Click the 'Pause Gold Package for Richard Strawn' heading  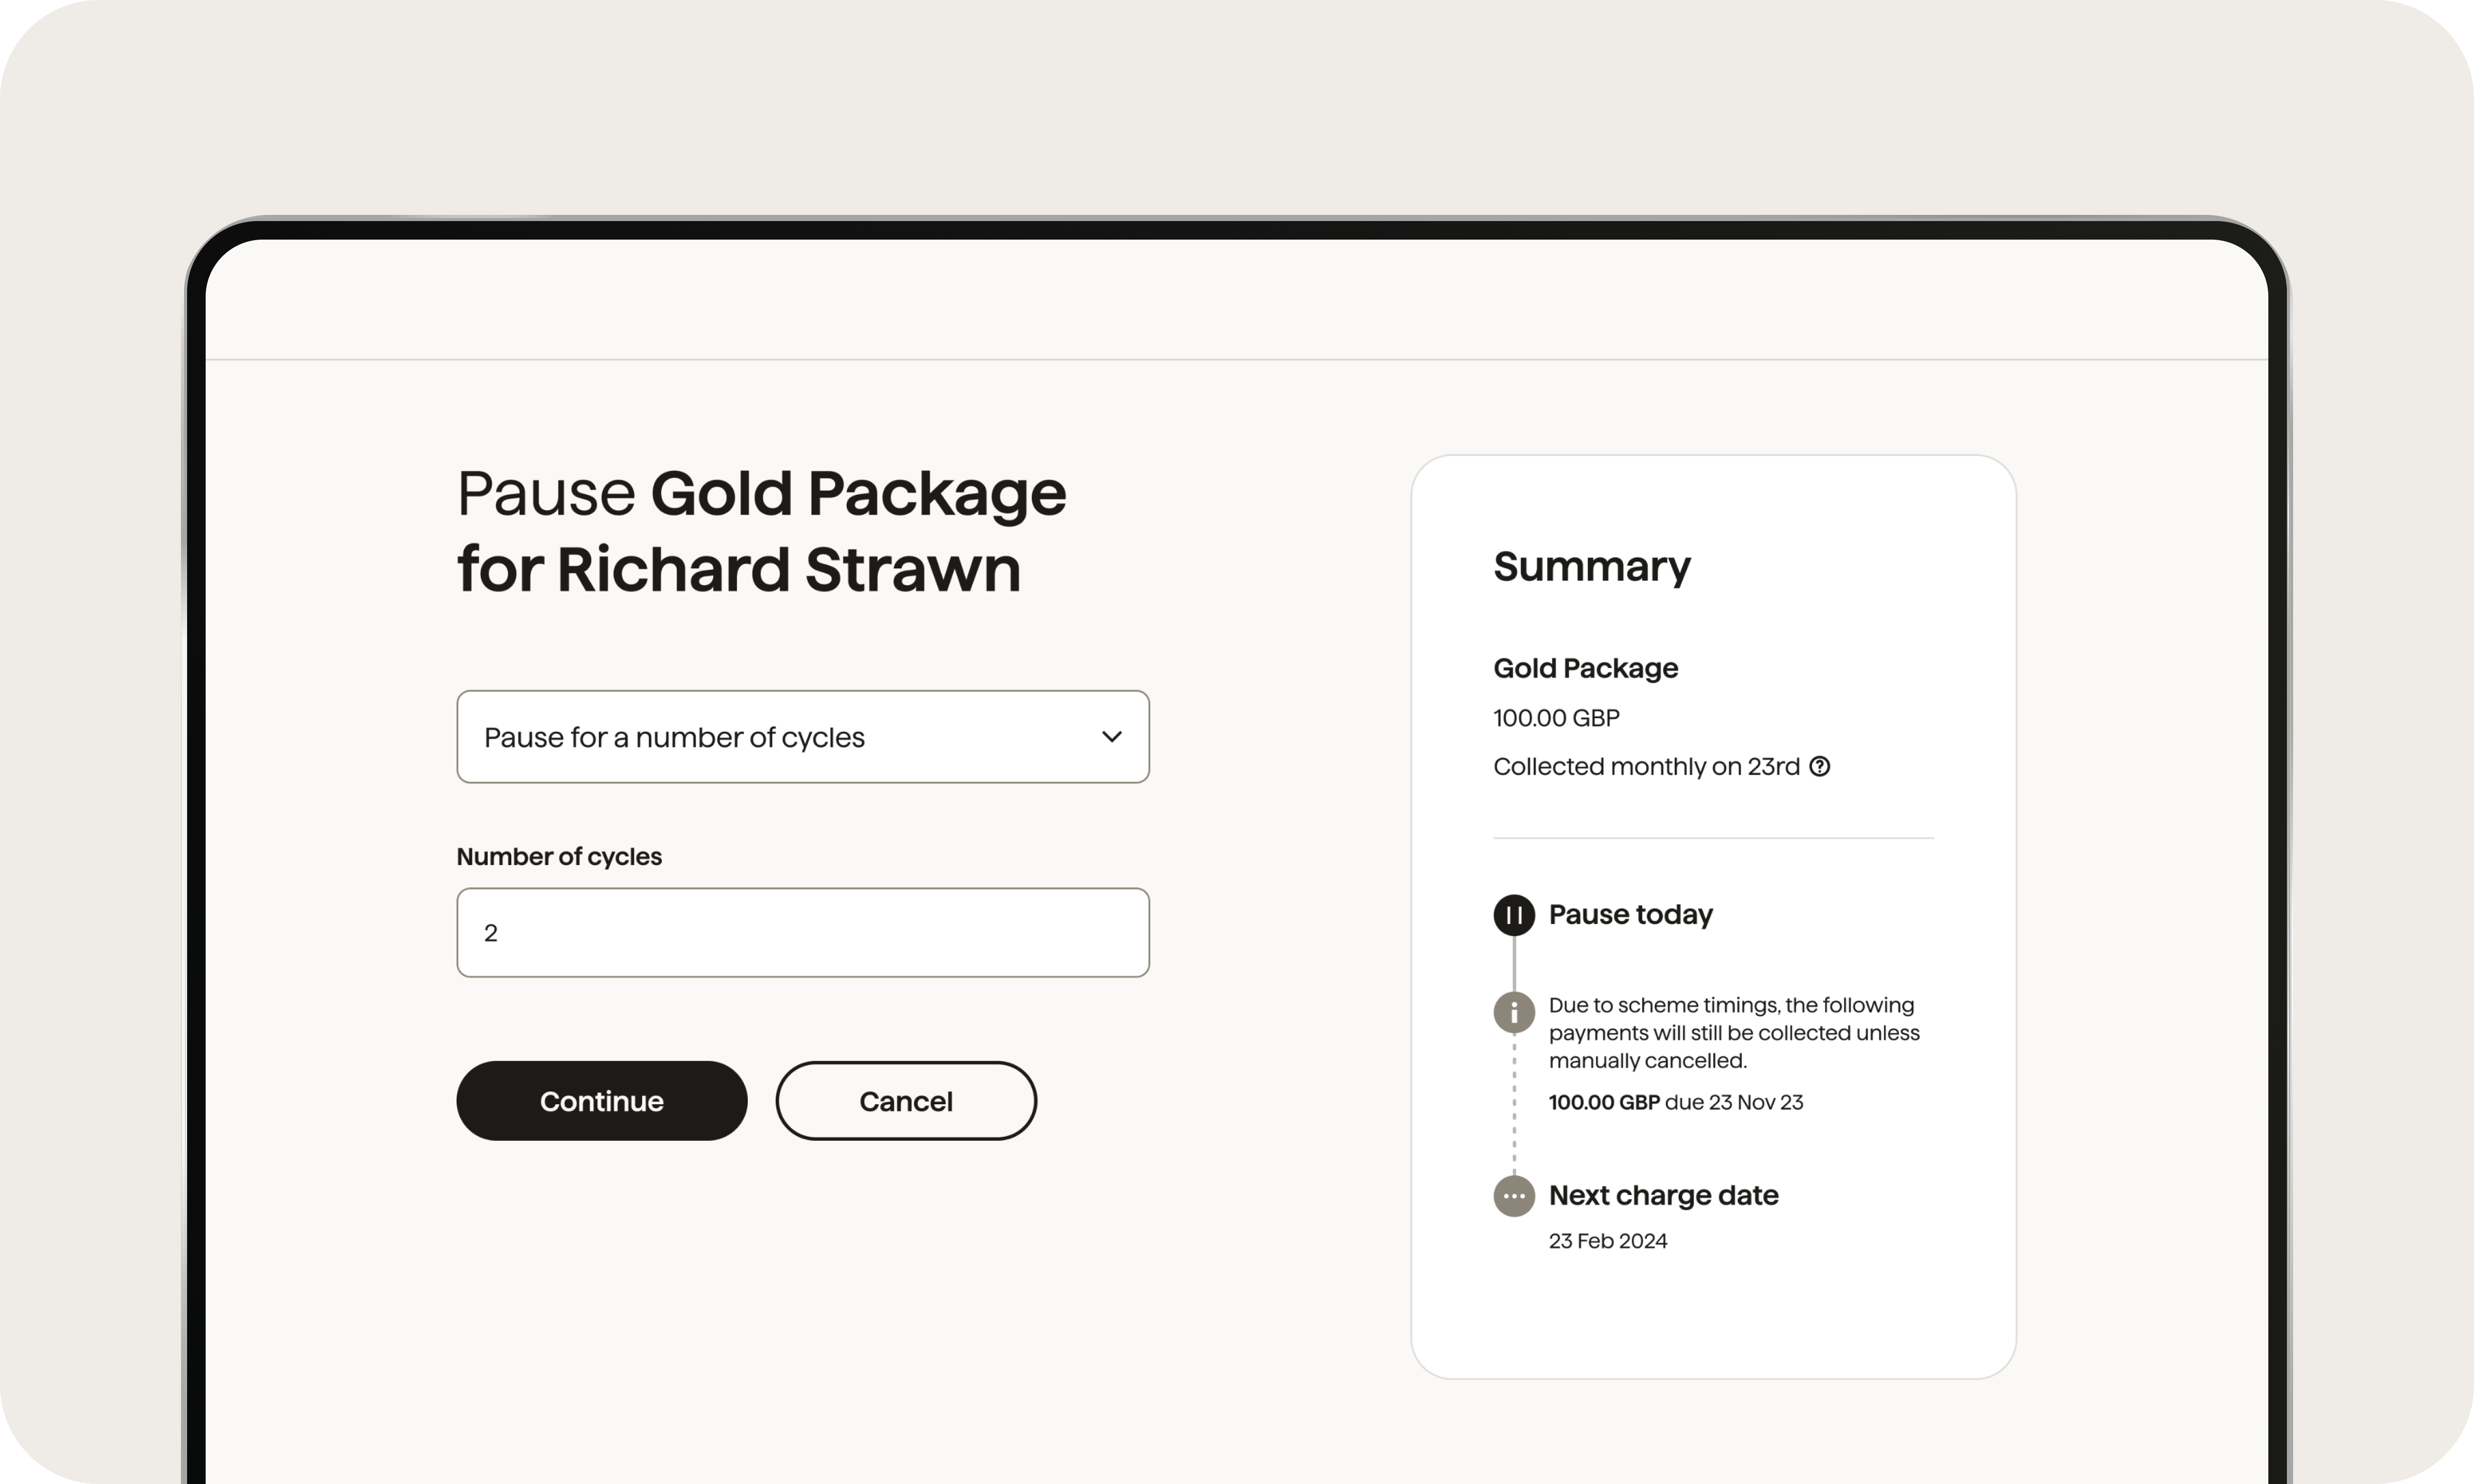click(761, 531)
